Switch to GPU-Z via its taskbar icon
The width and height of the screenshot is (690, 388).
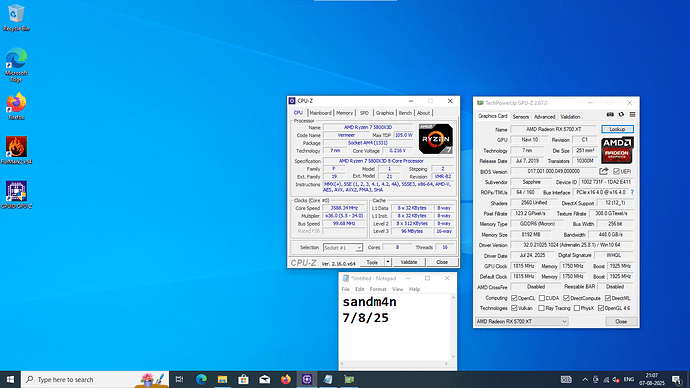pos(349,379)
